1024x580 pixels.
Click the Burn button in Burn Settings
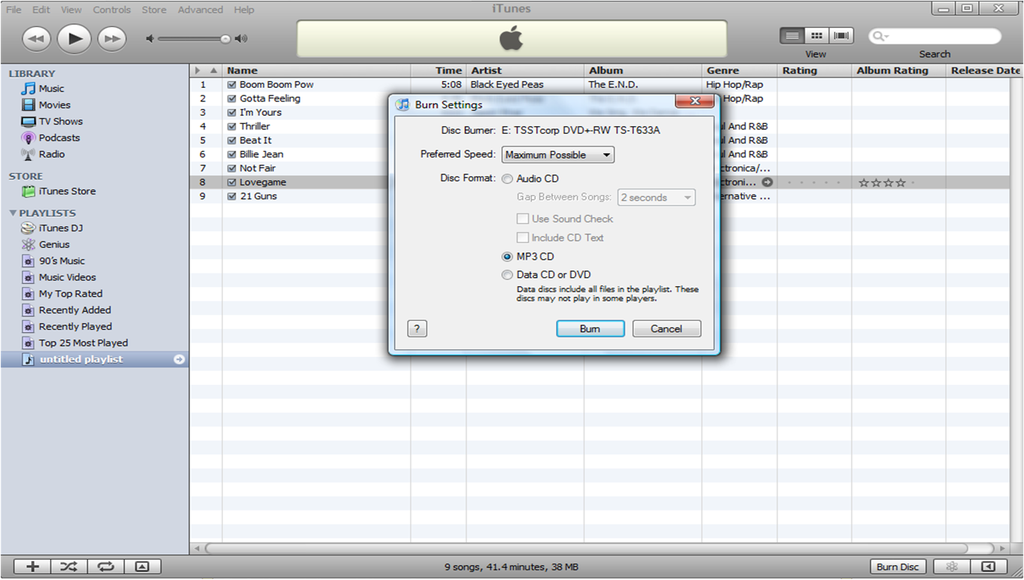tap(589, 328)
